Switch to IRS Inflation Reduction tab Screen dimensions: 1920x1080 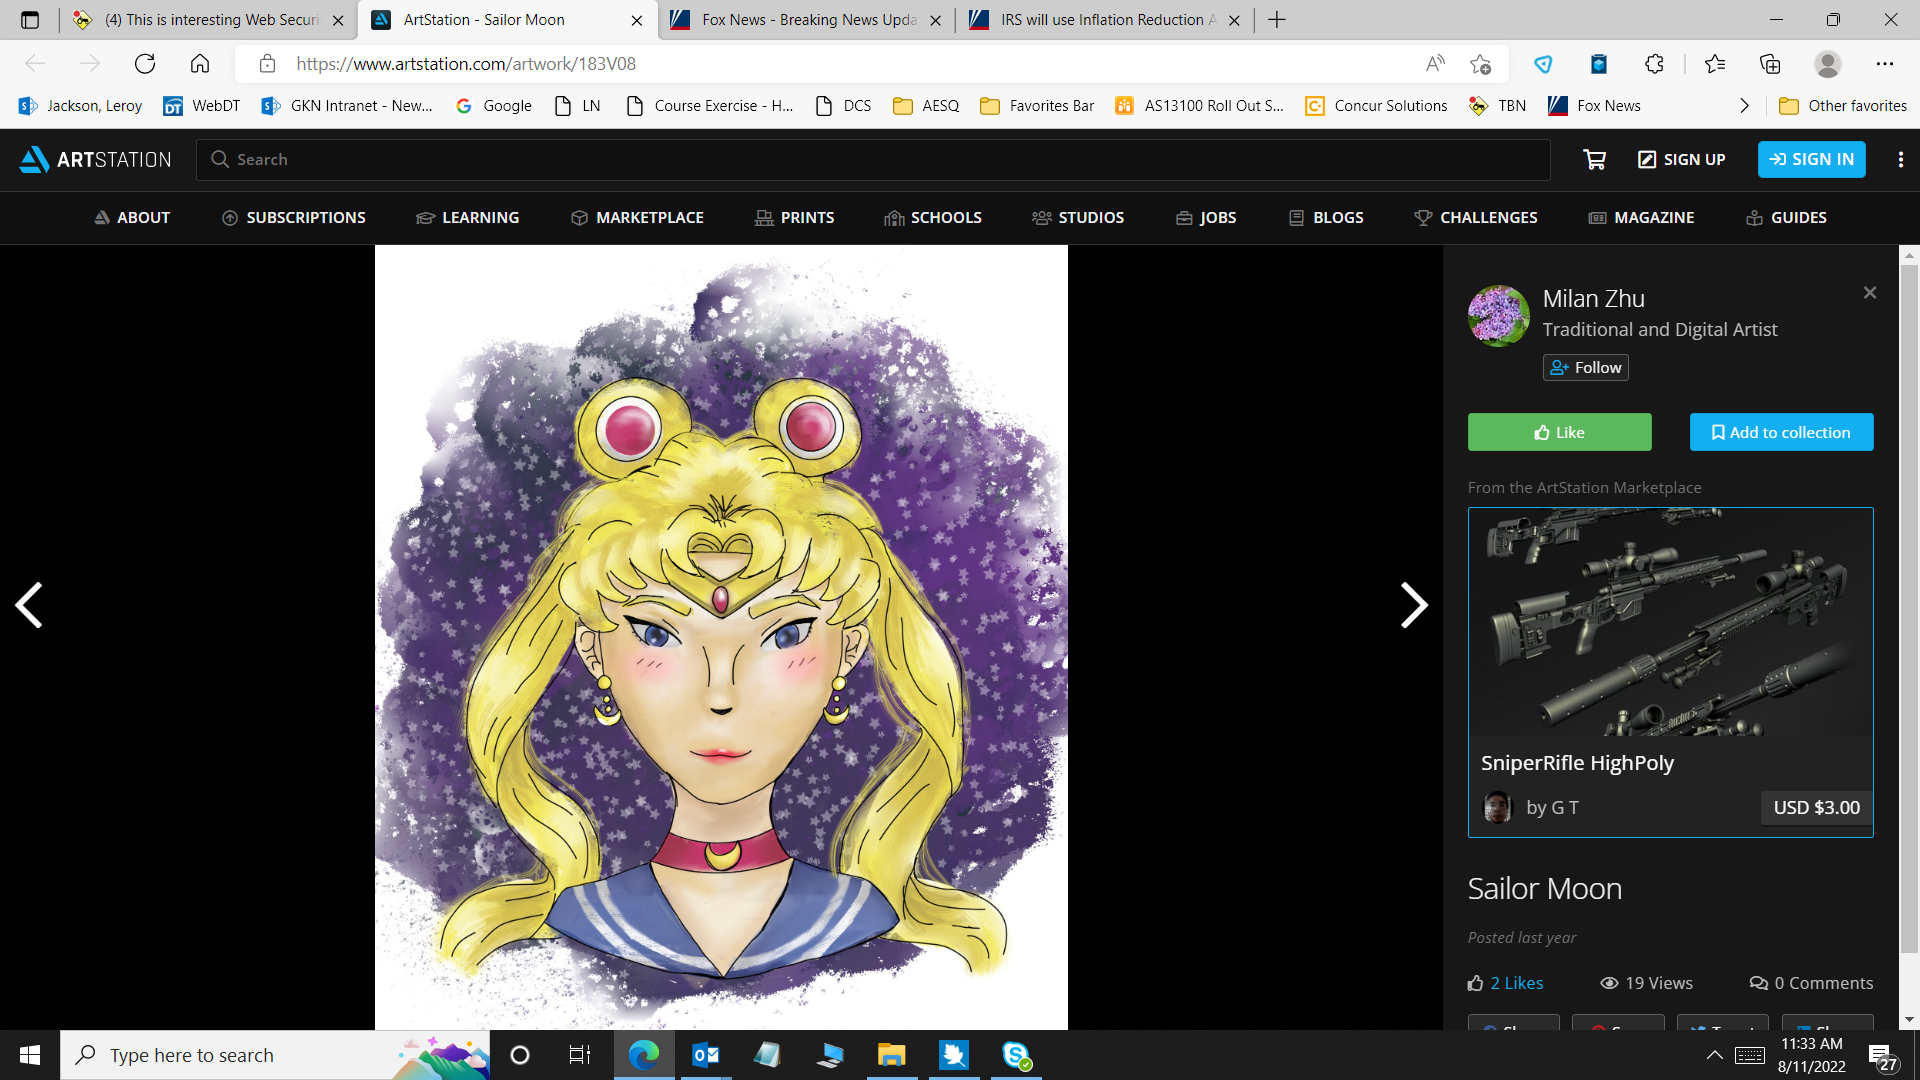point(1104,20)
